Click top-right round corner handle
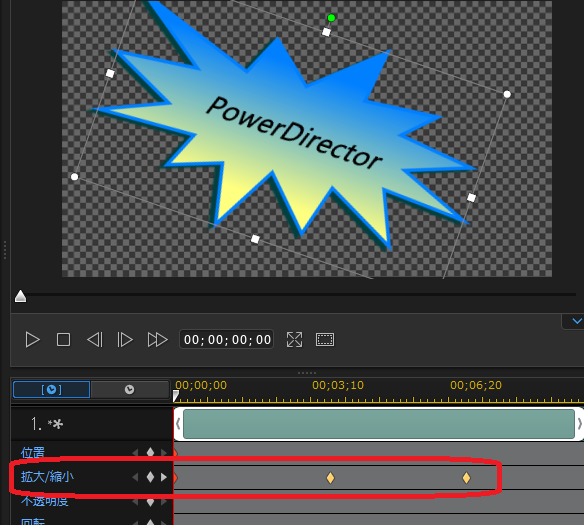 point(507,94)
